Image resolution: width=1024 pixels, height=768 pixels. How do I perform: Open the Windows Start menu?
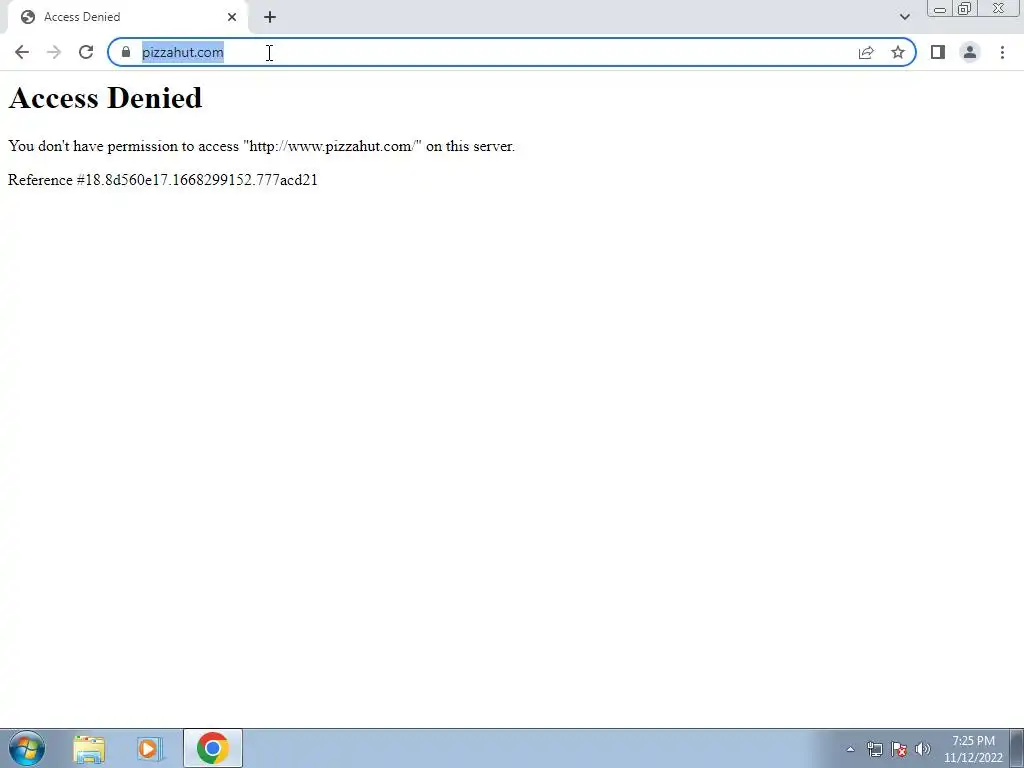pyautogui.click(x=26, y=748)
